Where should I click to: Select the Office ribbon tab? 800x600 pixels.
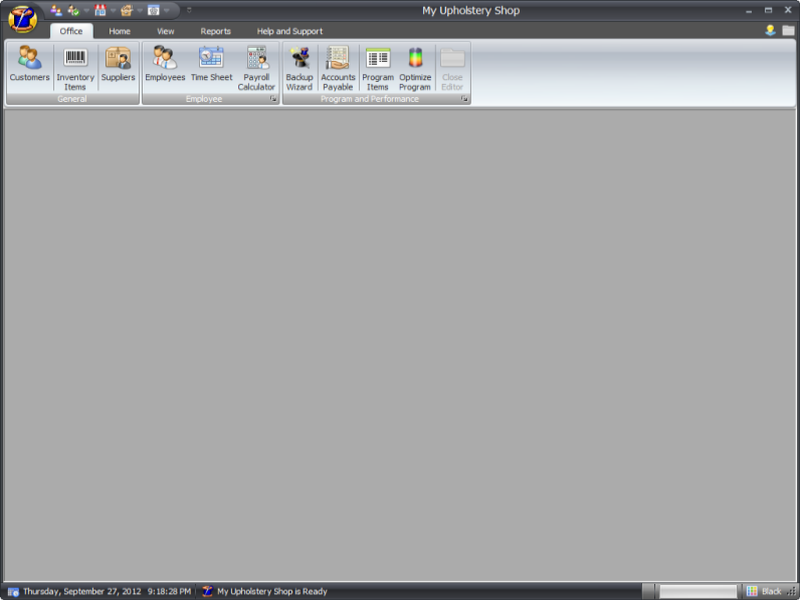(71, 31)
